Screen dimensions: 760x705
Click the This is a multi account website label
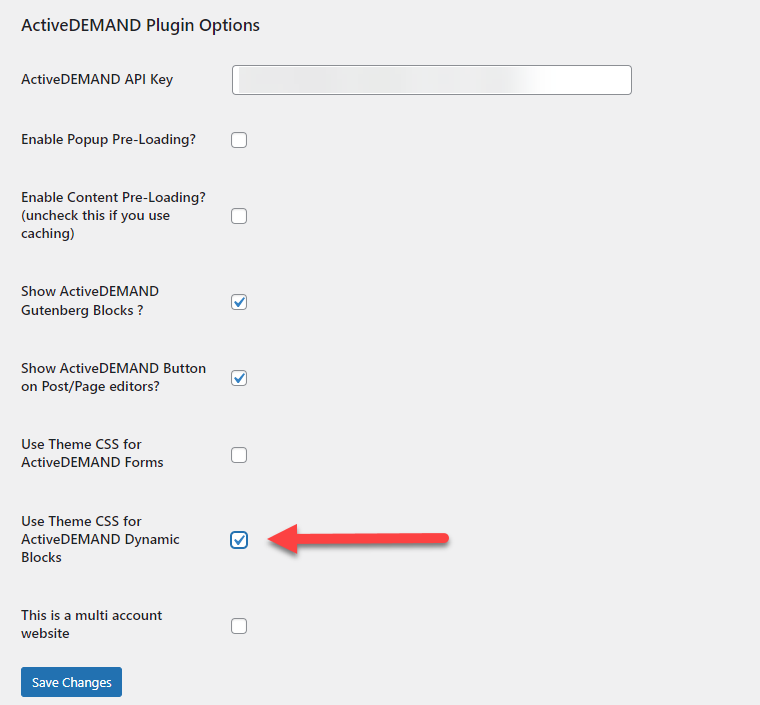coord(92,624)
